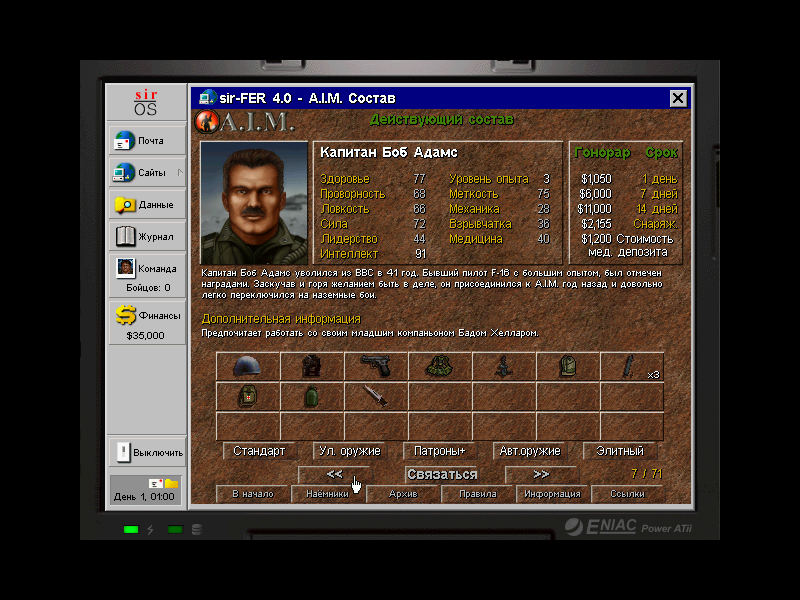Open the Журнал history log
Image resolution: width=800 pixels, height=600 pixels.
[147, 237]
